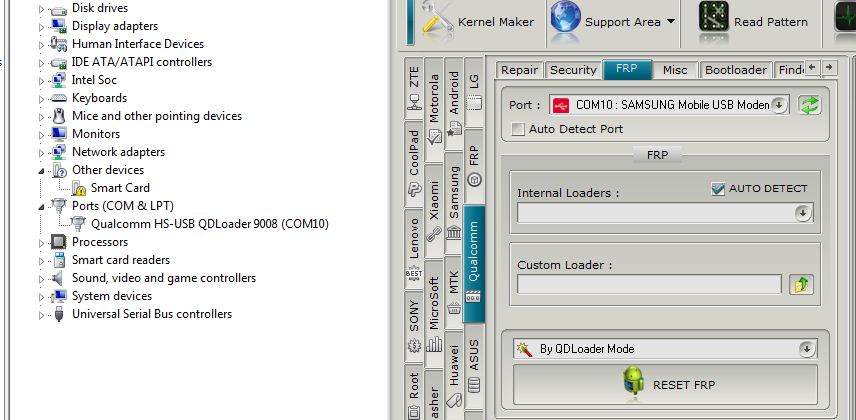Click the IDE ATA/ATAPI controllers icon
This screenshot has height=420, width=856.
pyautogui.click(x=58, y=62)
